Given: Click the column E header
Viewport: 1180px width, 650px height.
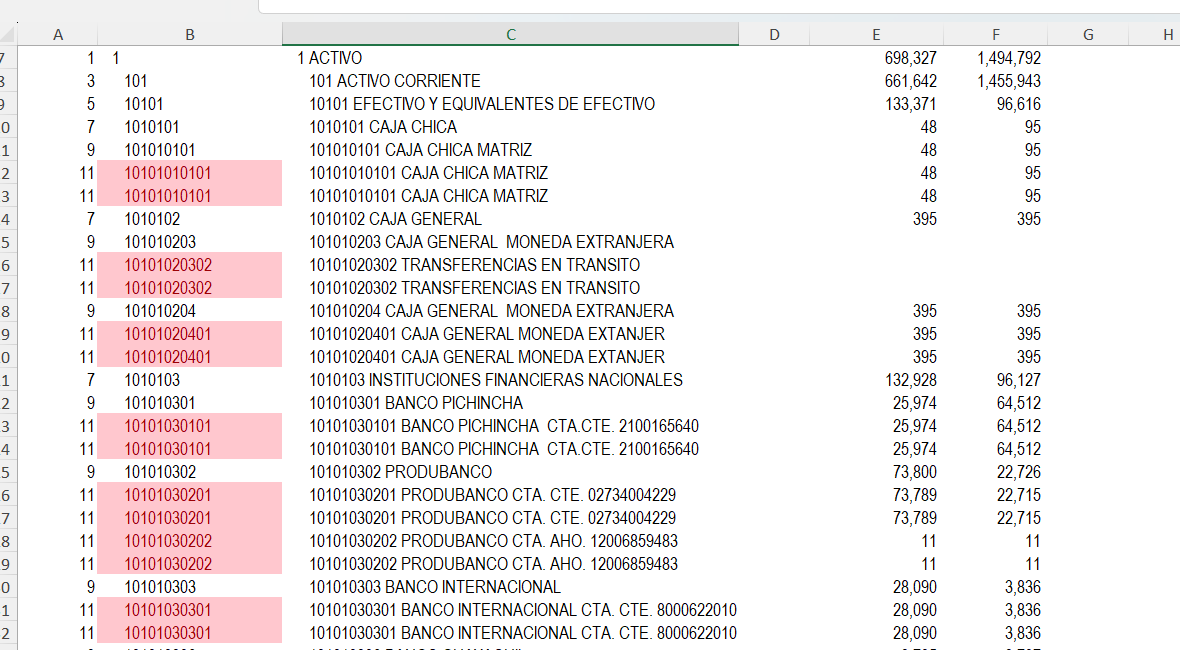Looking at the screenshot, I should [x=876, y=35].
